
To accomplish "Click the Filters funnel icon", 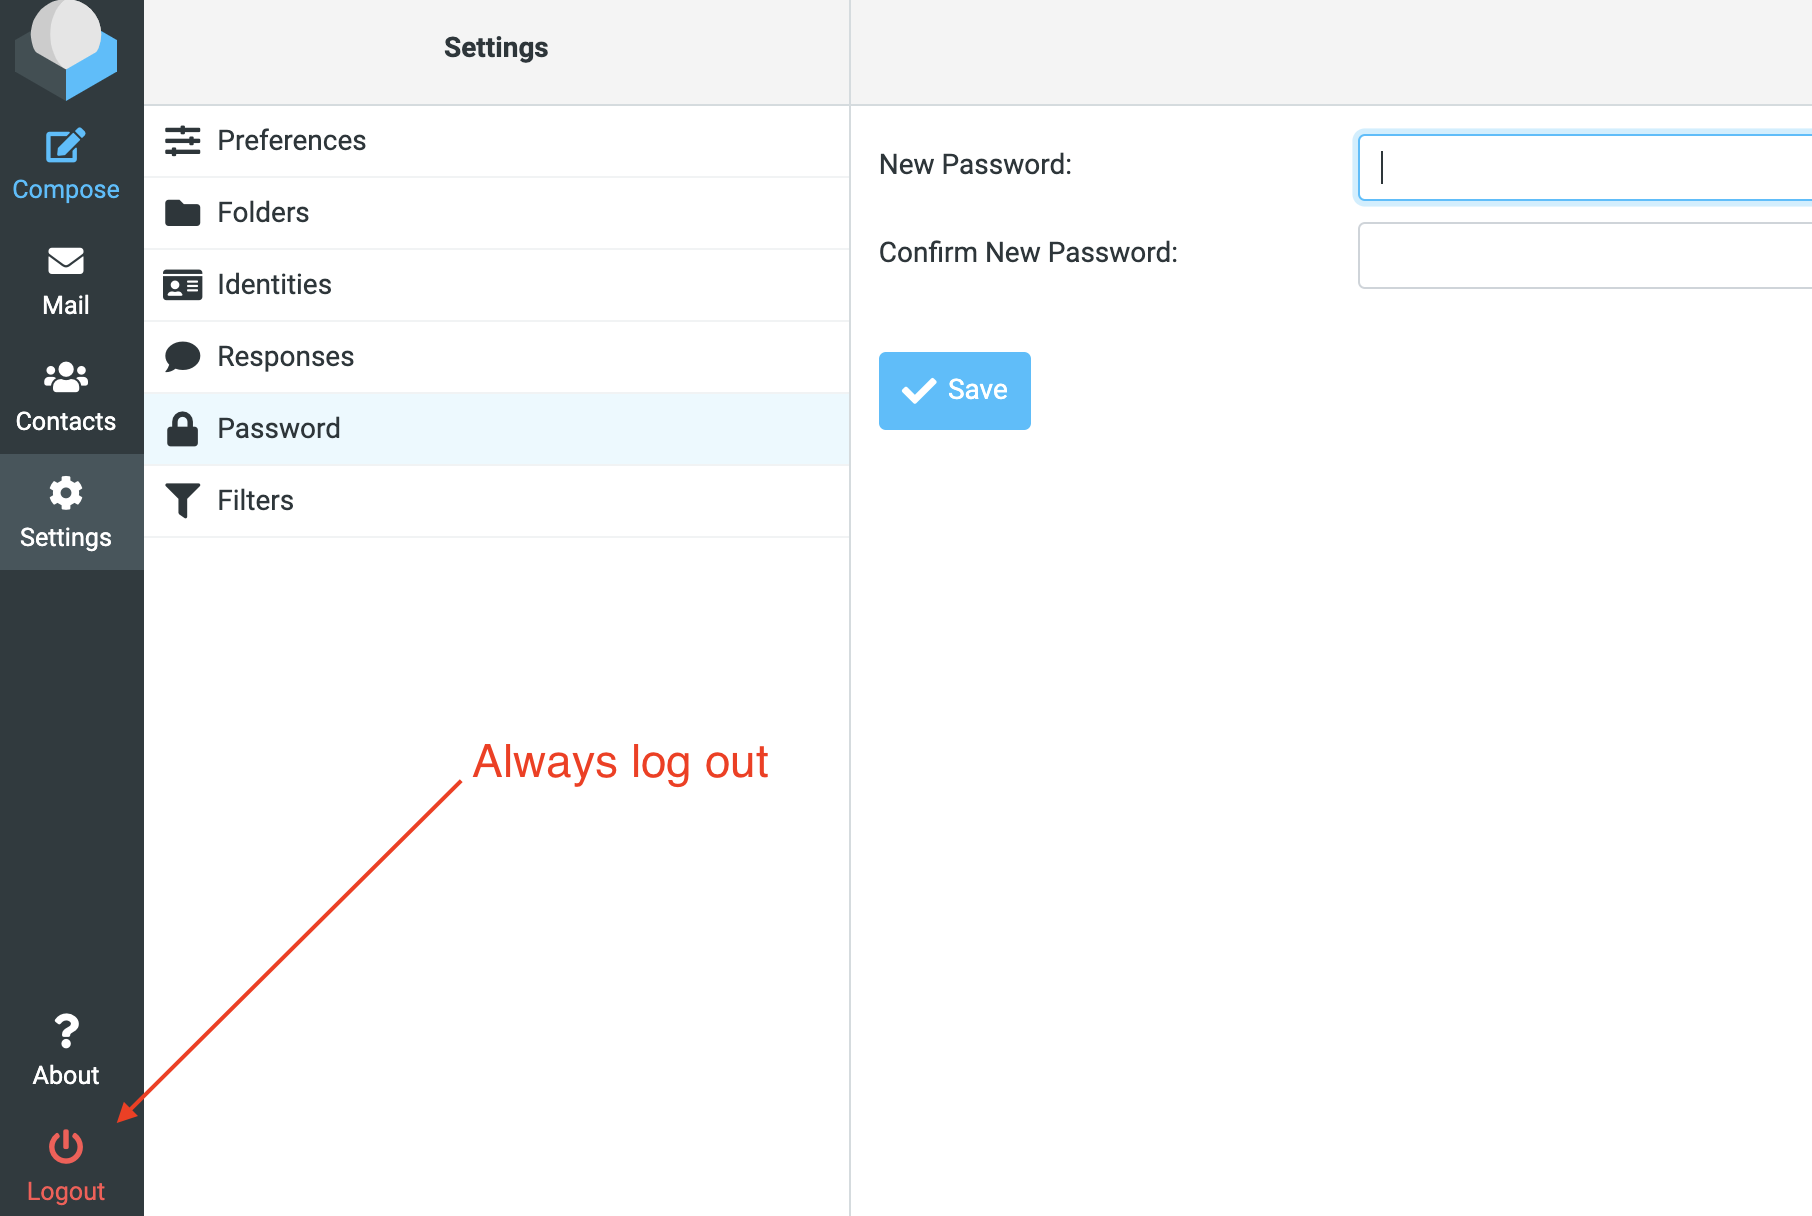I will 182,500.
